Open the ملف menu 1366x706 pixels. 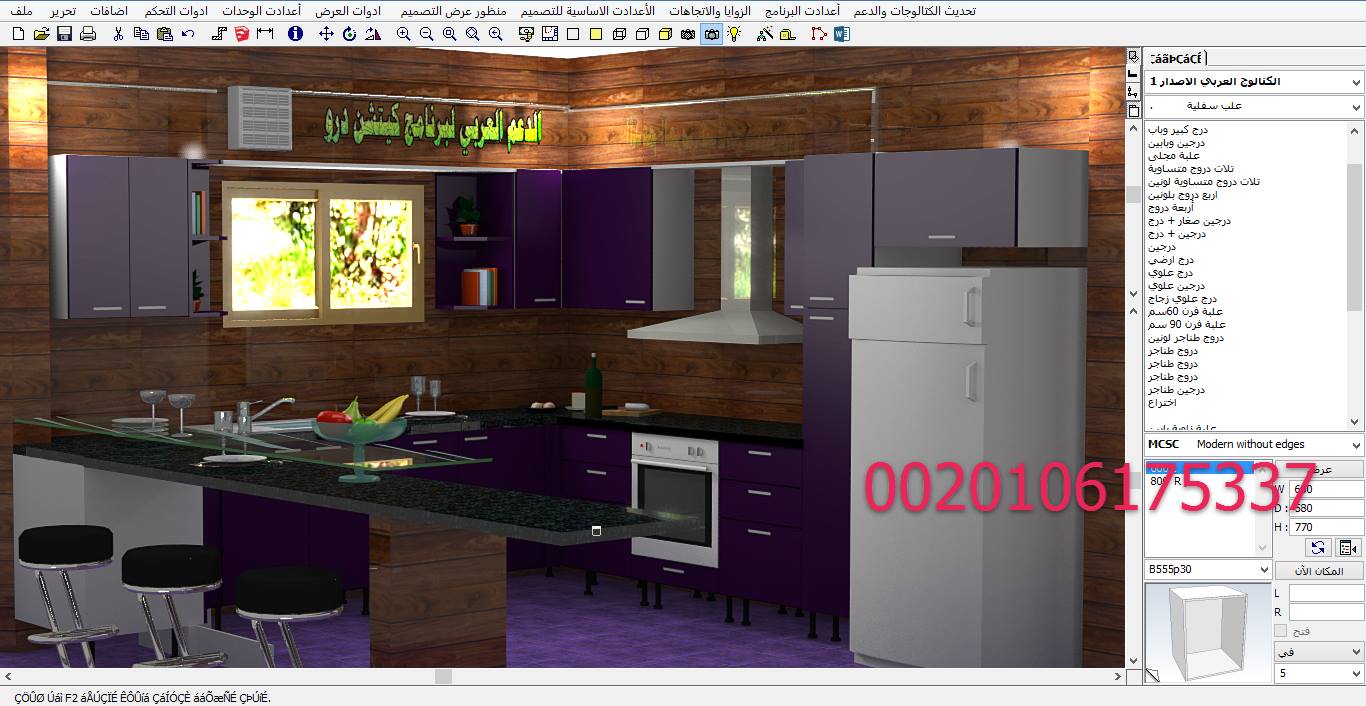tap(20, 11)
